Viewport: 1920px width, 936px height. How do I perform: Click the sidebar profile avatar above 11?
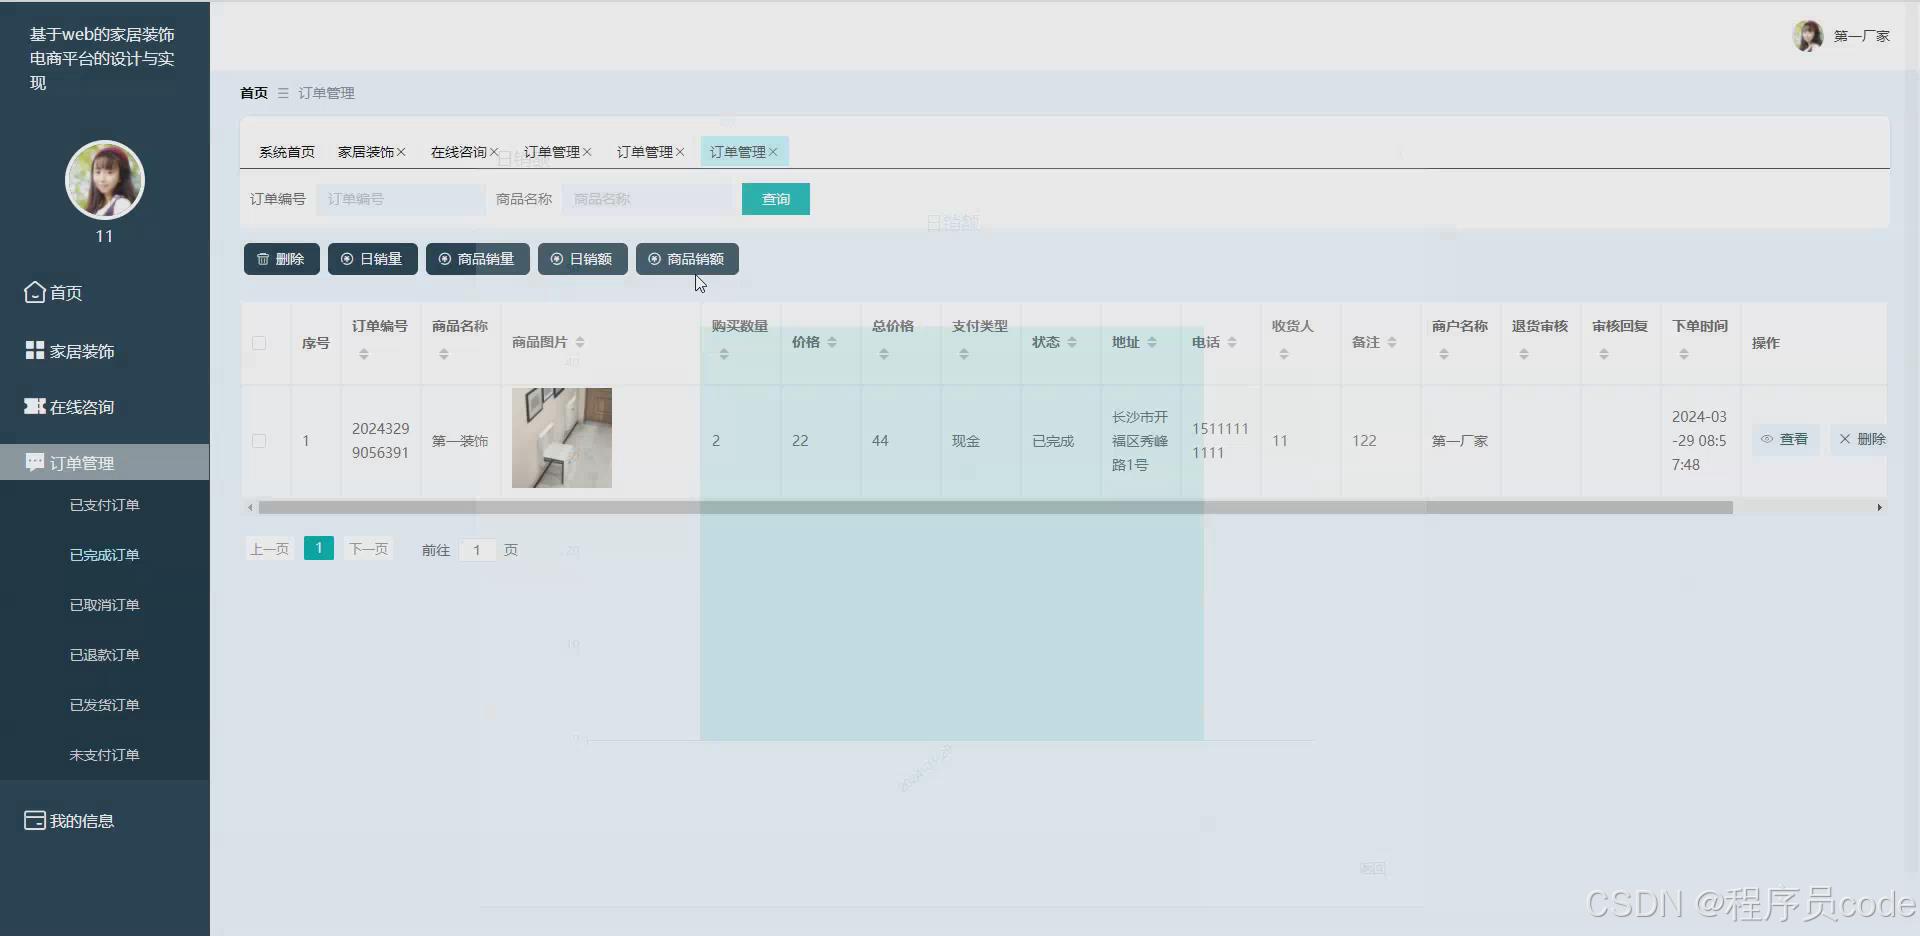coord(105,180)
